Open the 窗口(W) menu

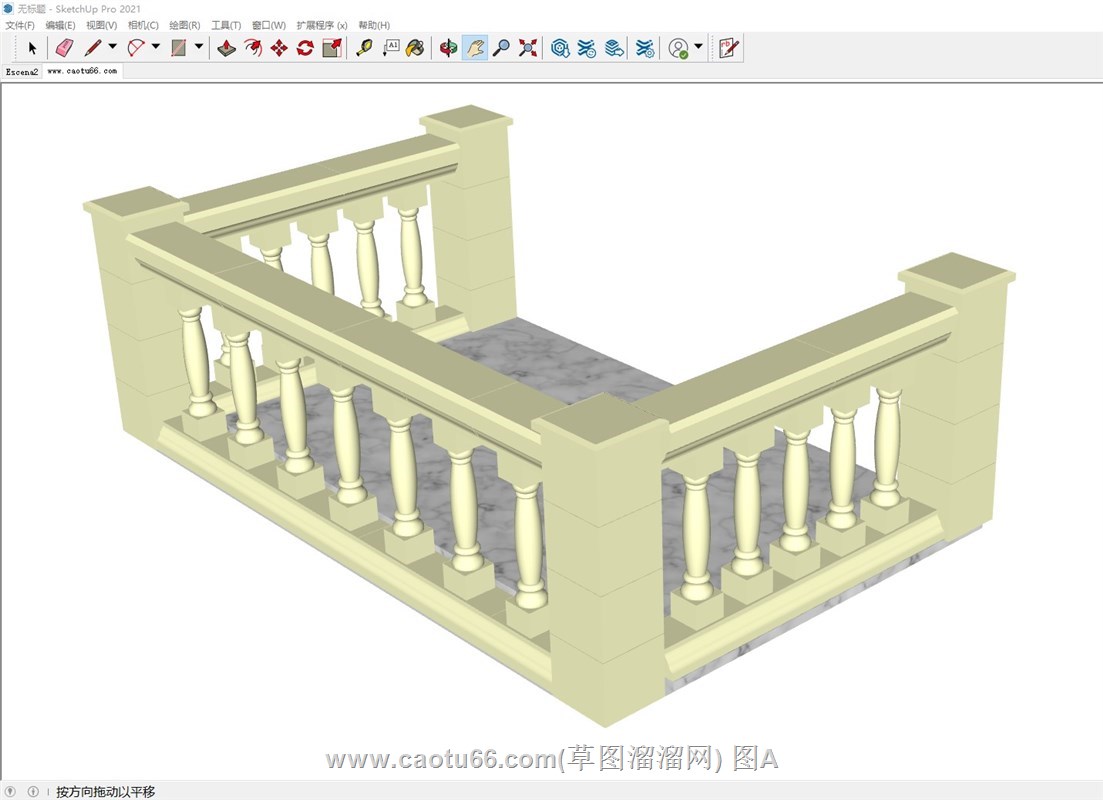coord(269,25)
